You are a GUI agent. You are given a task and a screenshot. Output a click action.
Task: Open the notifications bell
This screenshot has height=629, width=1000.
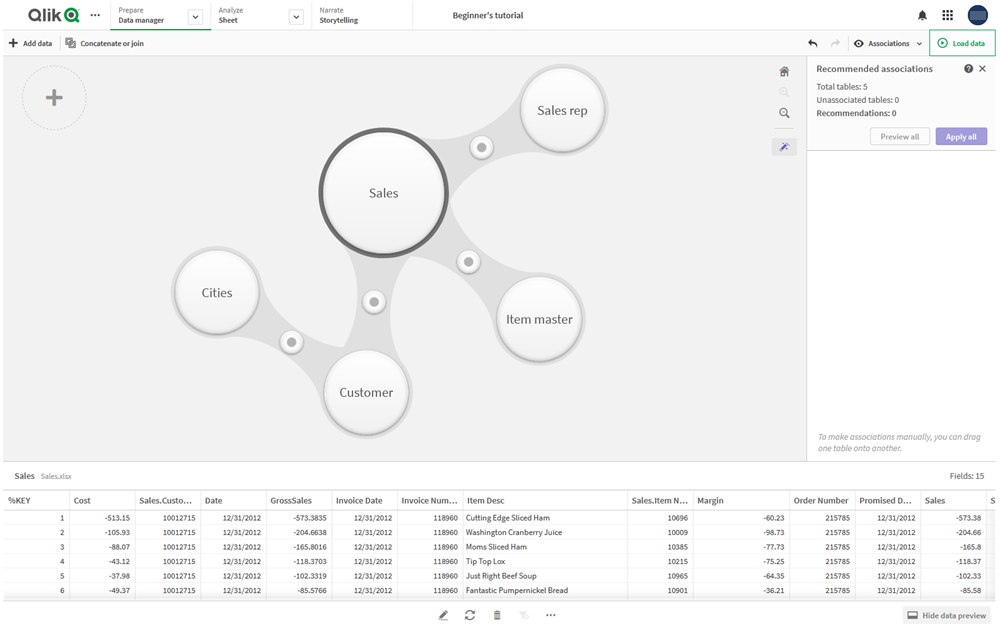coord(922,16)
